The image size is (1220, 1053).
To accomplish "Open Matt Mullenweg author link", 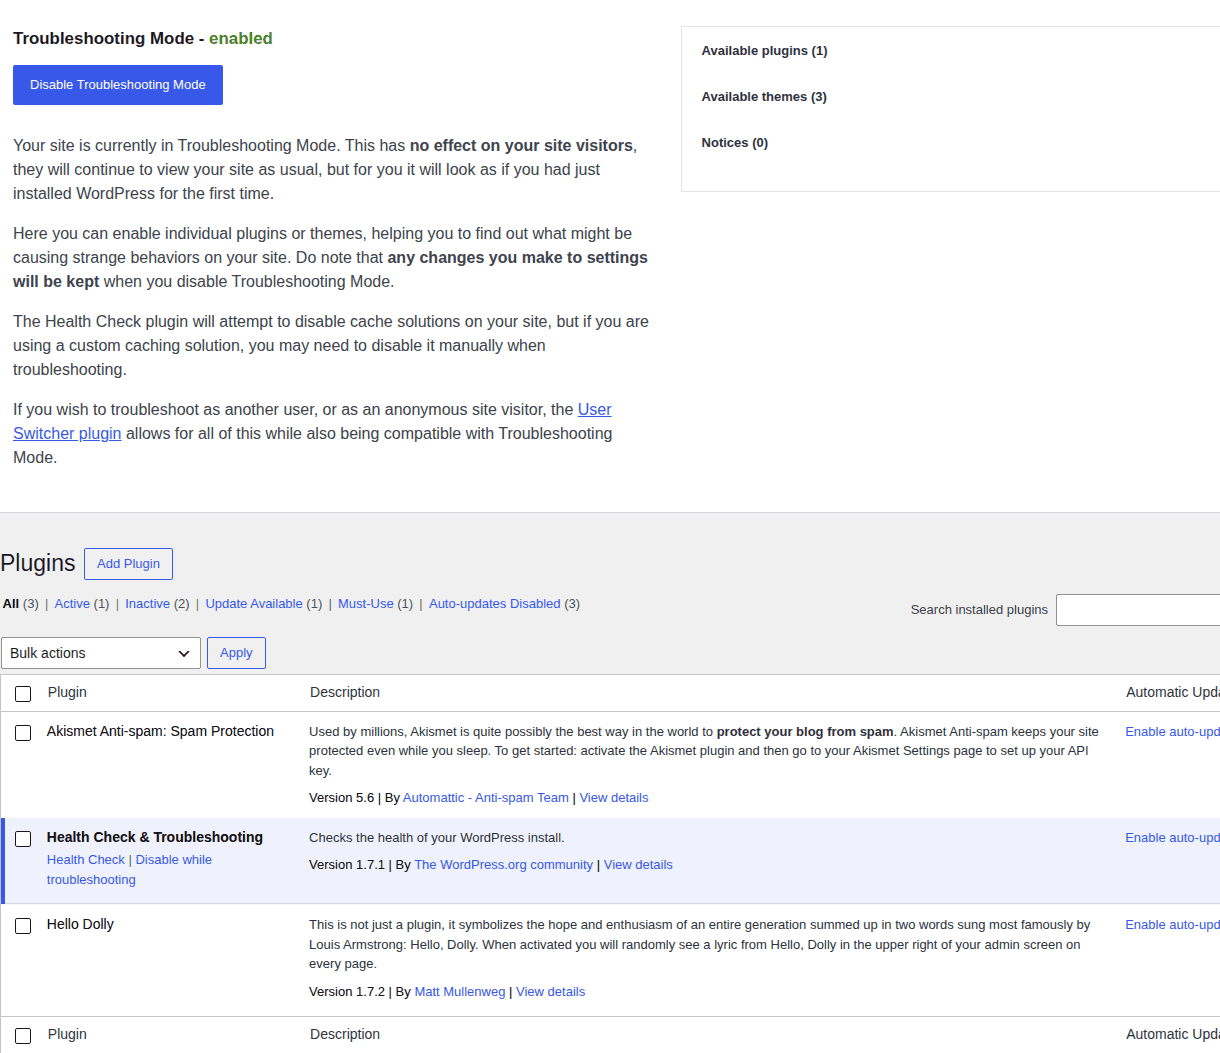I will coord(460,992).
